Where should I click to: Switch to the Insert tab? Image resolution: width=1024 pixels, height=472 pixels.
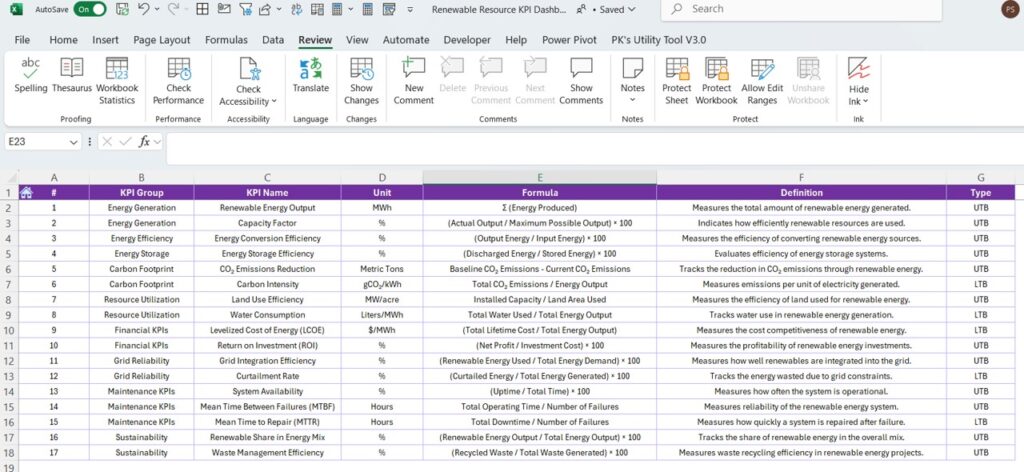tap(105, 40)
